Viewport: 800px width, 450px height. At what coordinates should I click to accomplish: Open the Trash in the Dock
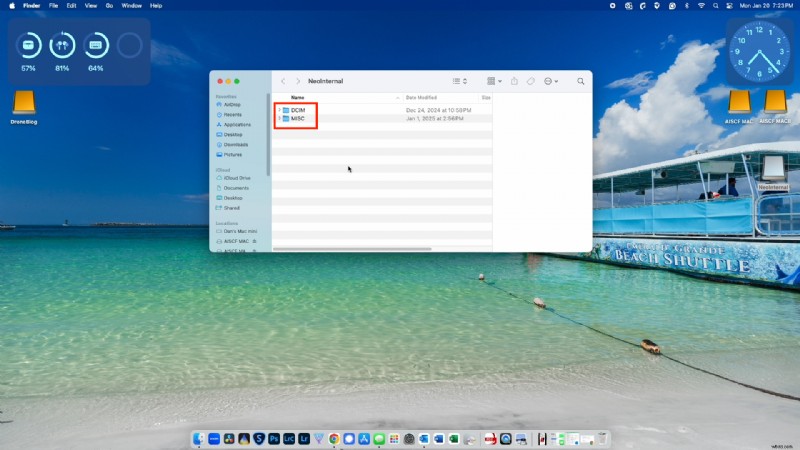(602, 439)
